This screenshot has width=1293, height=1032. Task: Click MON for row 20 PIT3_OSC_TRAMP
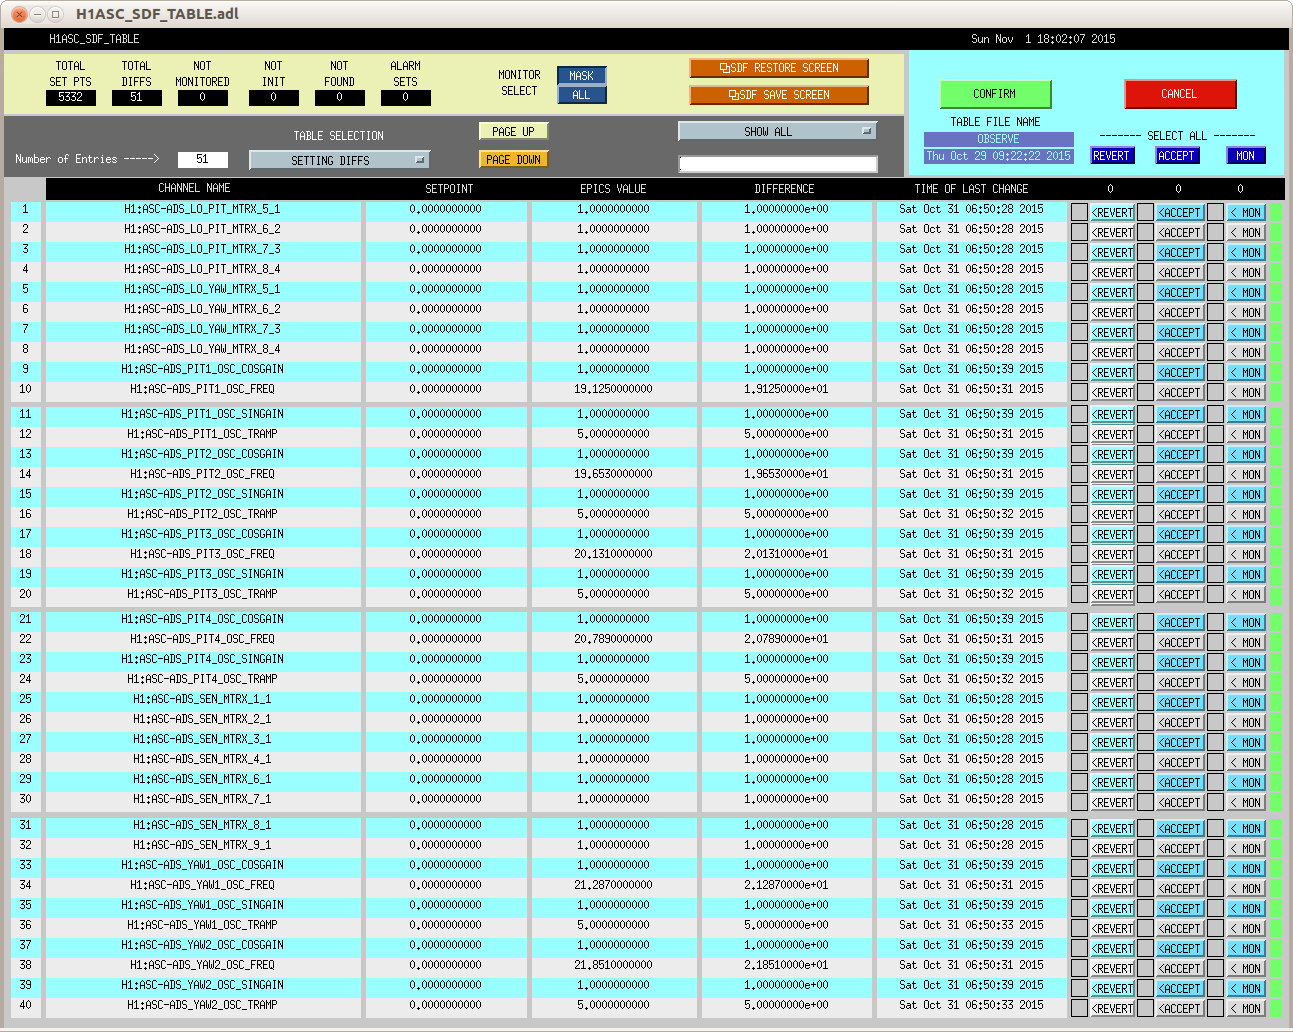(x=1246, y=595)
